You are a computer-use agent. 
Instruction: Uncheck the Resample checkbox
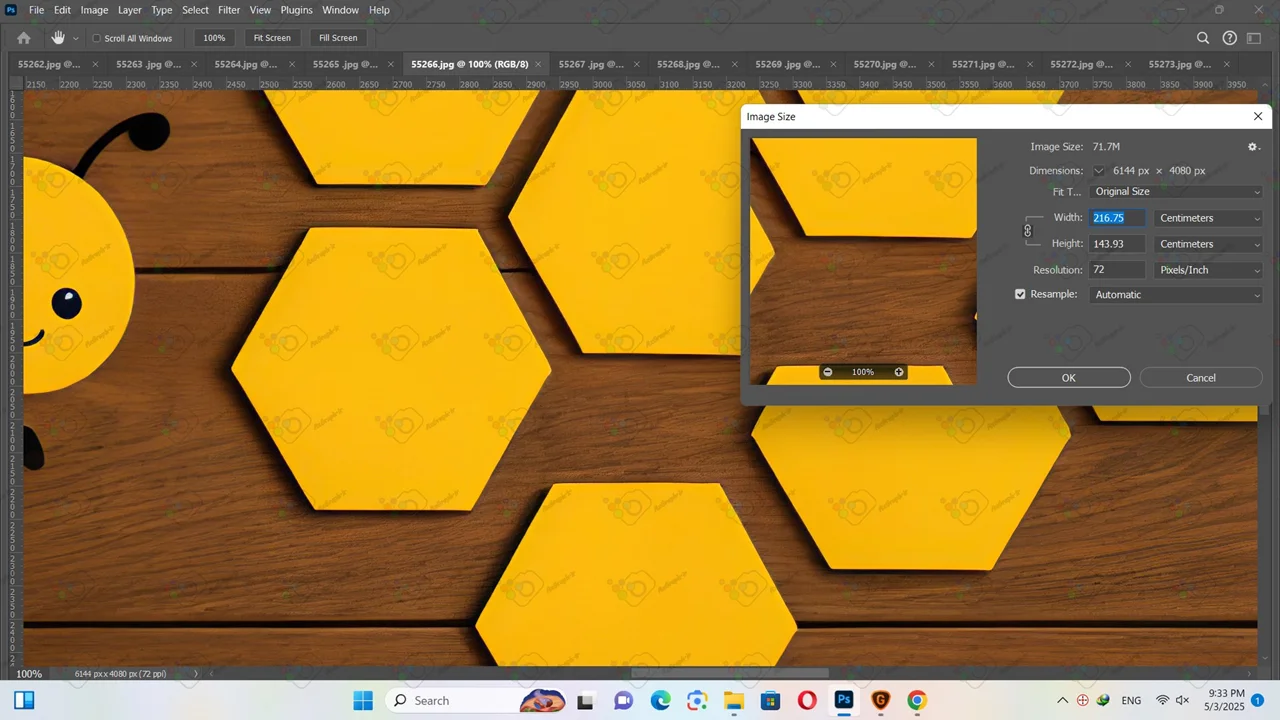[1020, 295]
